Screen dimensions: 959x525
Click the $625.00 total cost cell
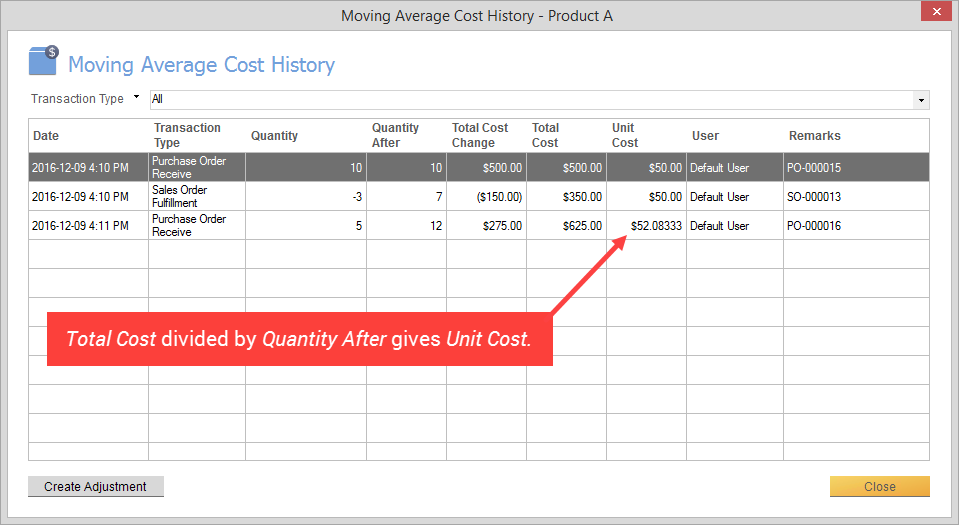[x=566, y=226]
